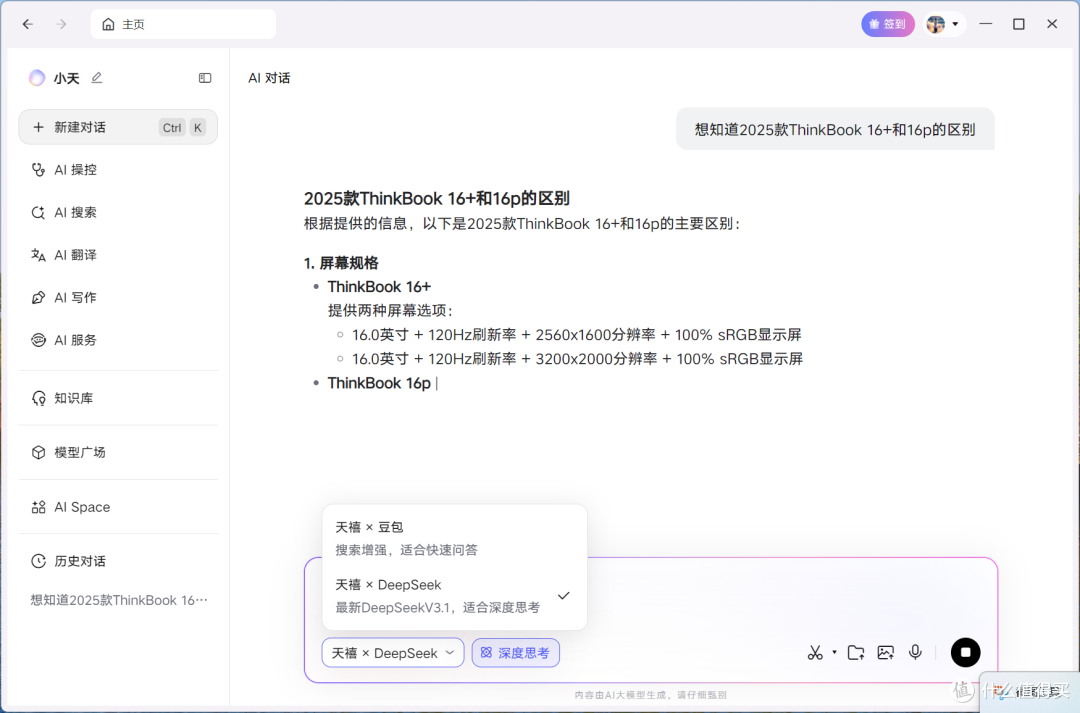
Task: Click the 历史对话 clock icon
Action: click(x=38, y=561)
